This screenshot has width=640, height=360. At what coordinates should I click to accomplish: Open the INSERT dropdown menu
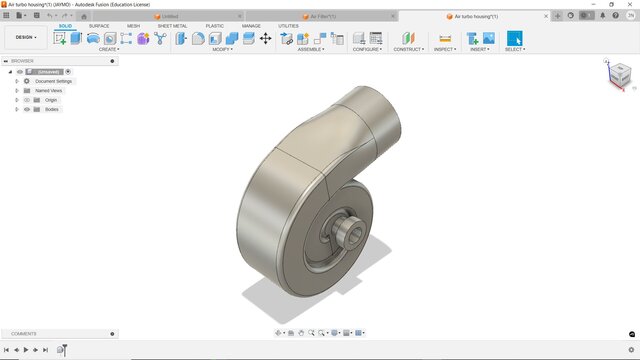(x=480, y=49)
